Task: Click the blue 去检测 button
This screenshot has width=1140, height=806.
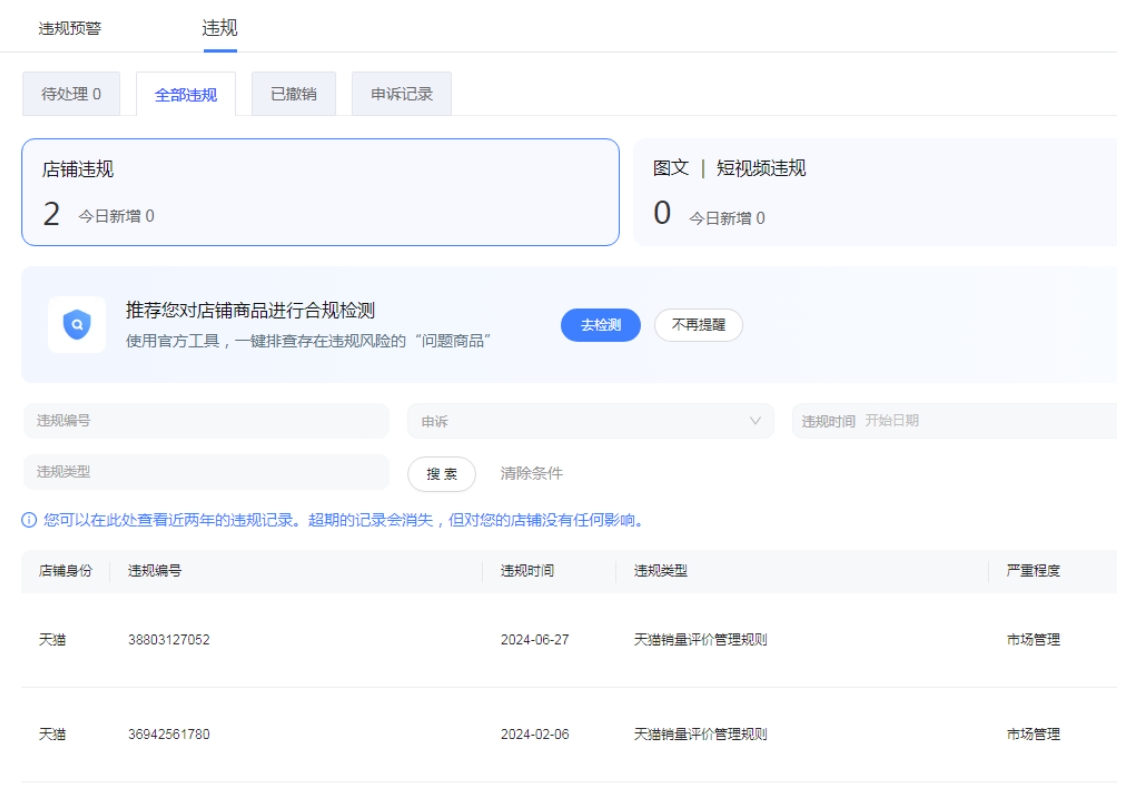Action: point(600,325)
